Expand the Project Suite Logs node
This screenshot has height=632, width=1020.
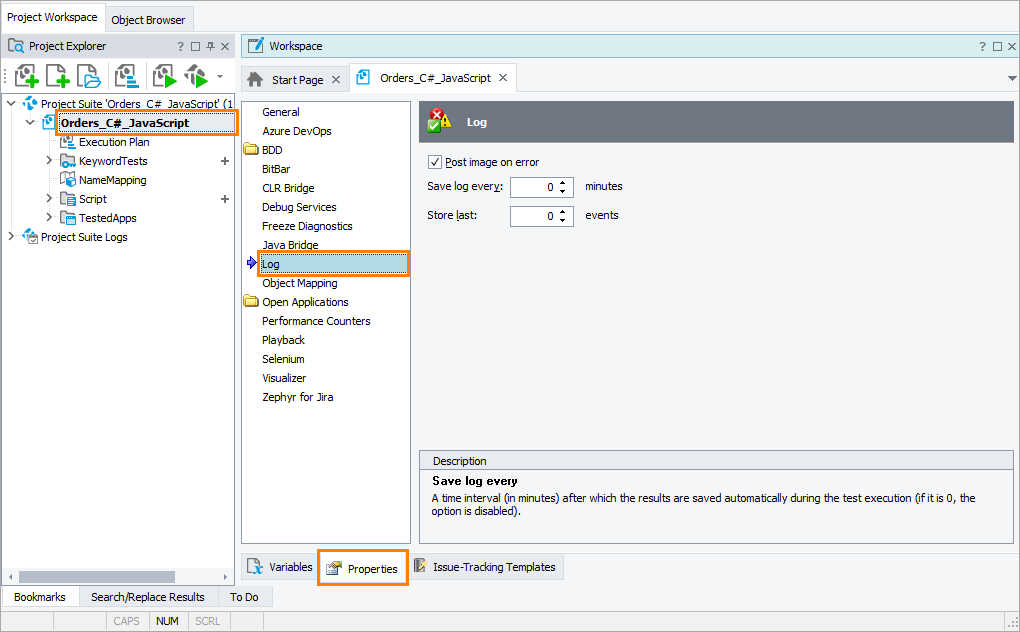click(10, 237)
